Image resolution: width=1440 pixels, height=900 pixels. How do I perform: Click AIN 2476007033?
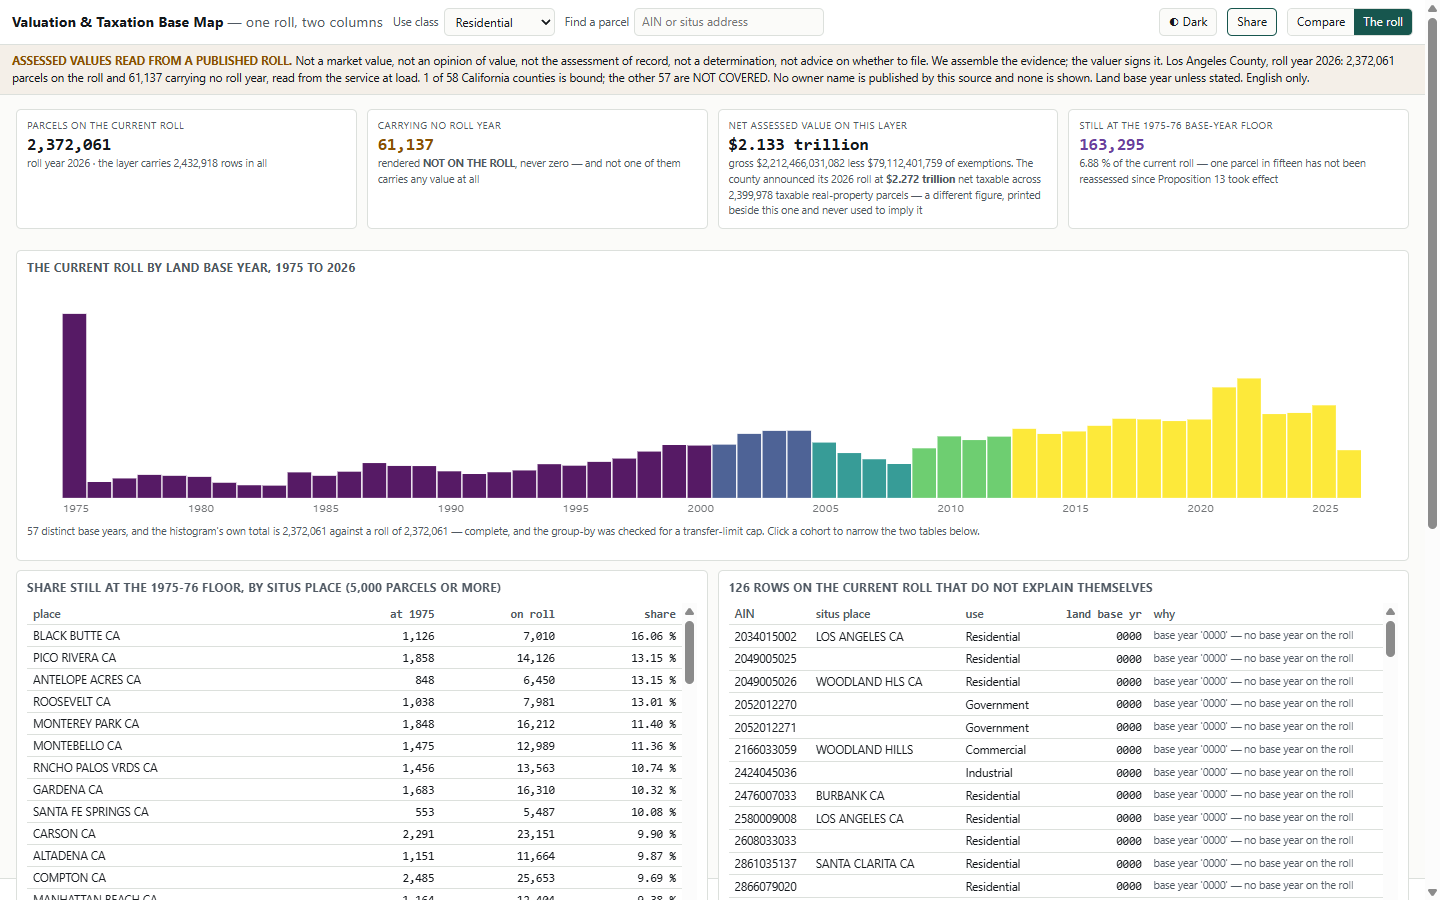(x=765, y=796)
